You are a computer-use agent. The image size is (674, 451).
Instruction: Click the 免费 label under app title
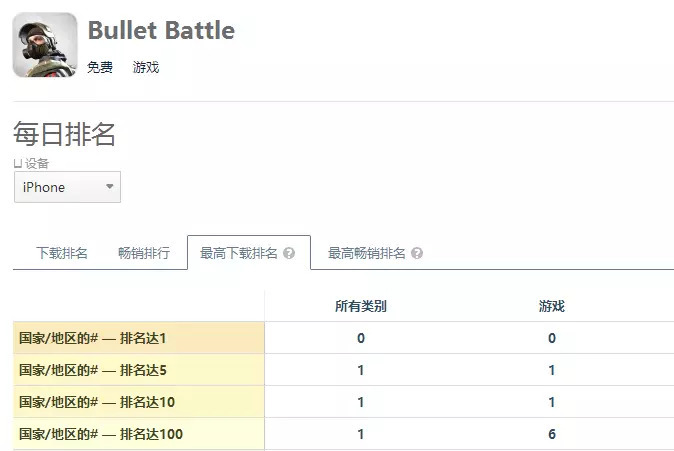coord(100,67)
